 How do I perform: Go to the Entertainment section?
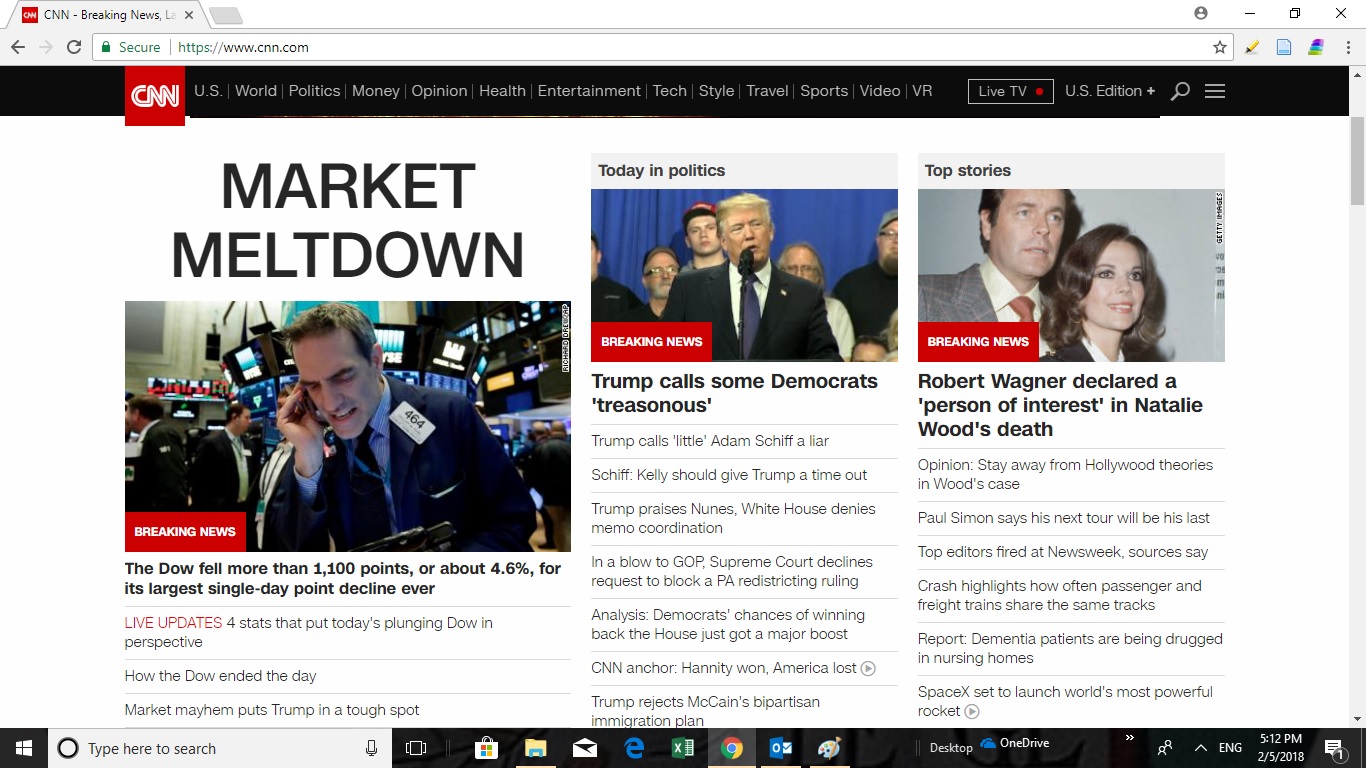click(589, 91)
